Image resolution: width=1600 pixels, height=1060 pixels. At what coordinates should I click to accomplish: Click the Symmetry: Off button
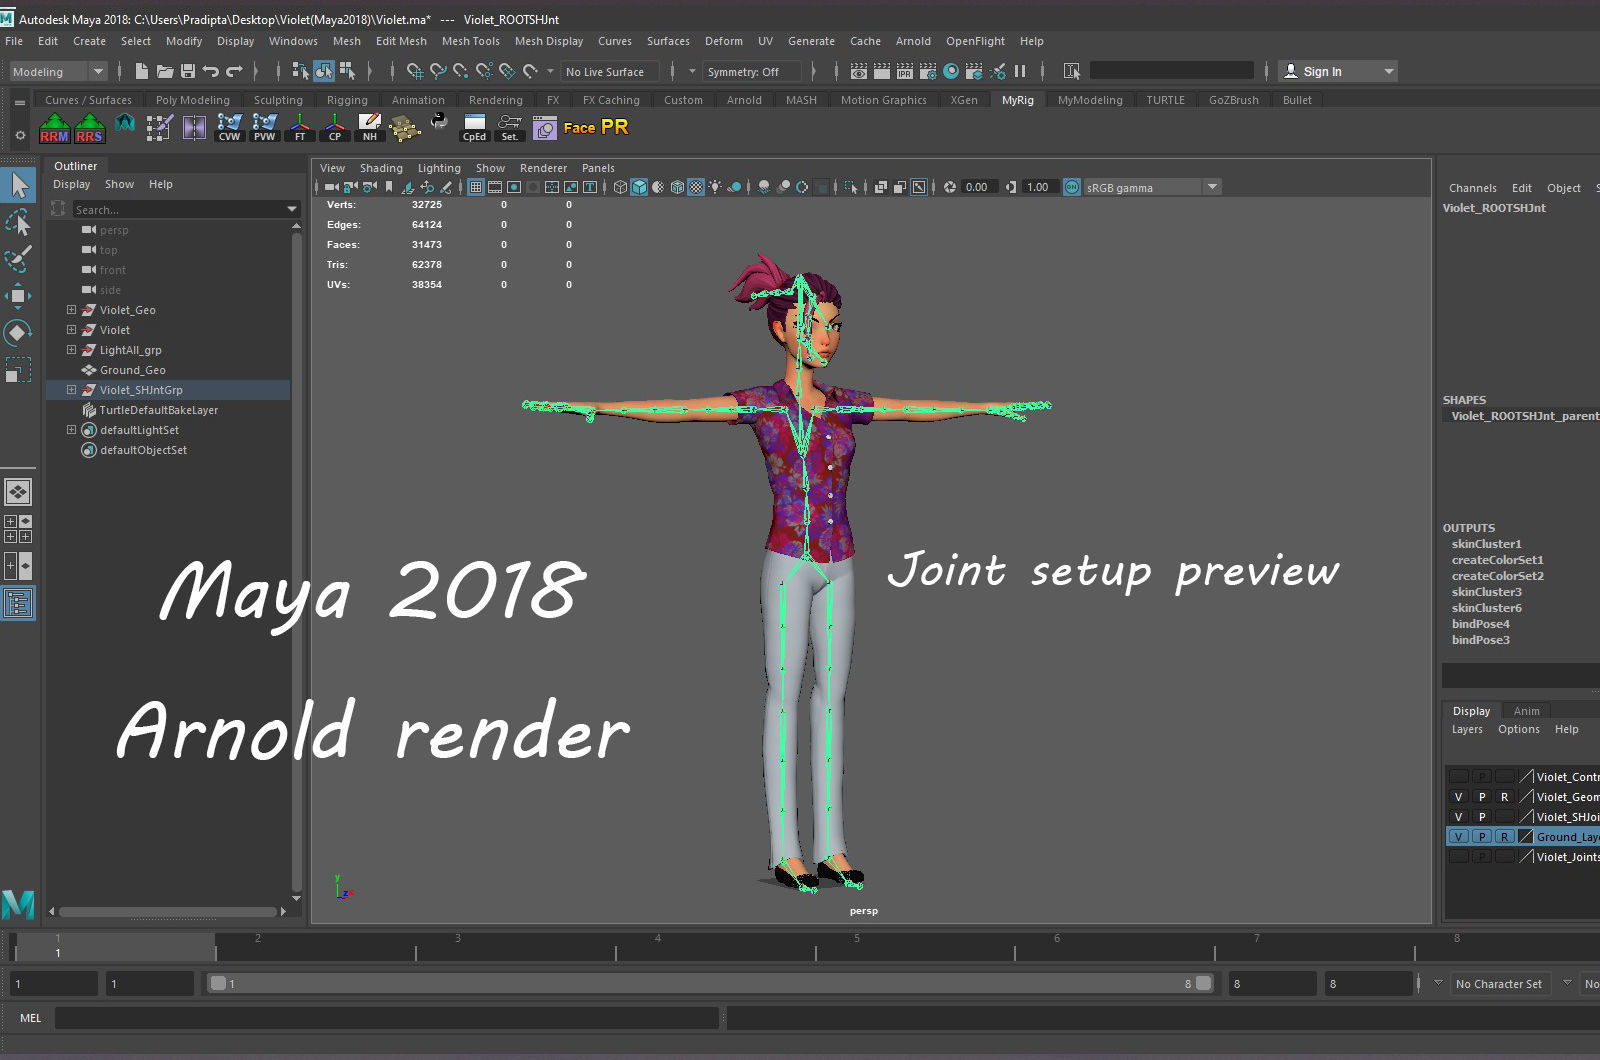pyautogui.click(x=753, y=71)
